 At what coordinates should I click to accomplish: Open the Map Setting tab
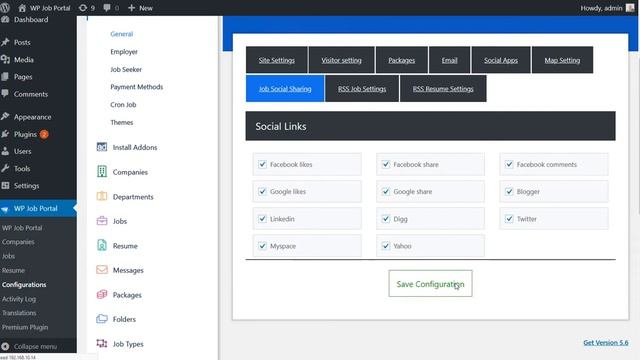[x=562, y=60]
